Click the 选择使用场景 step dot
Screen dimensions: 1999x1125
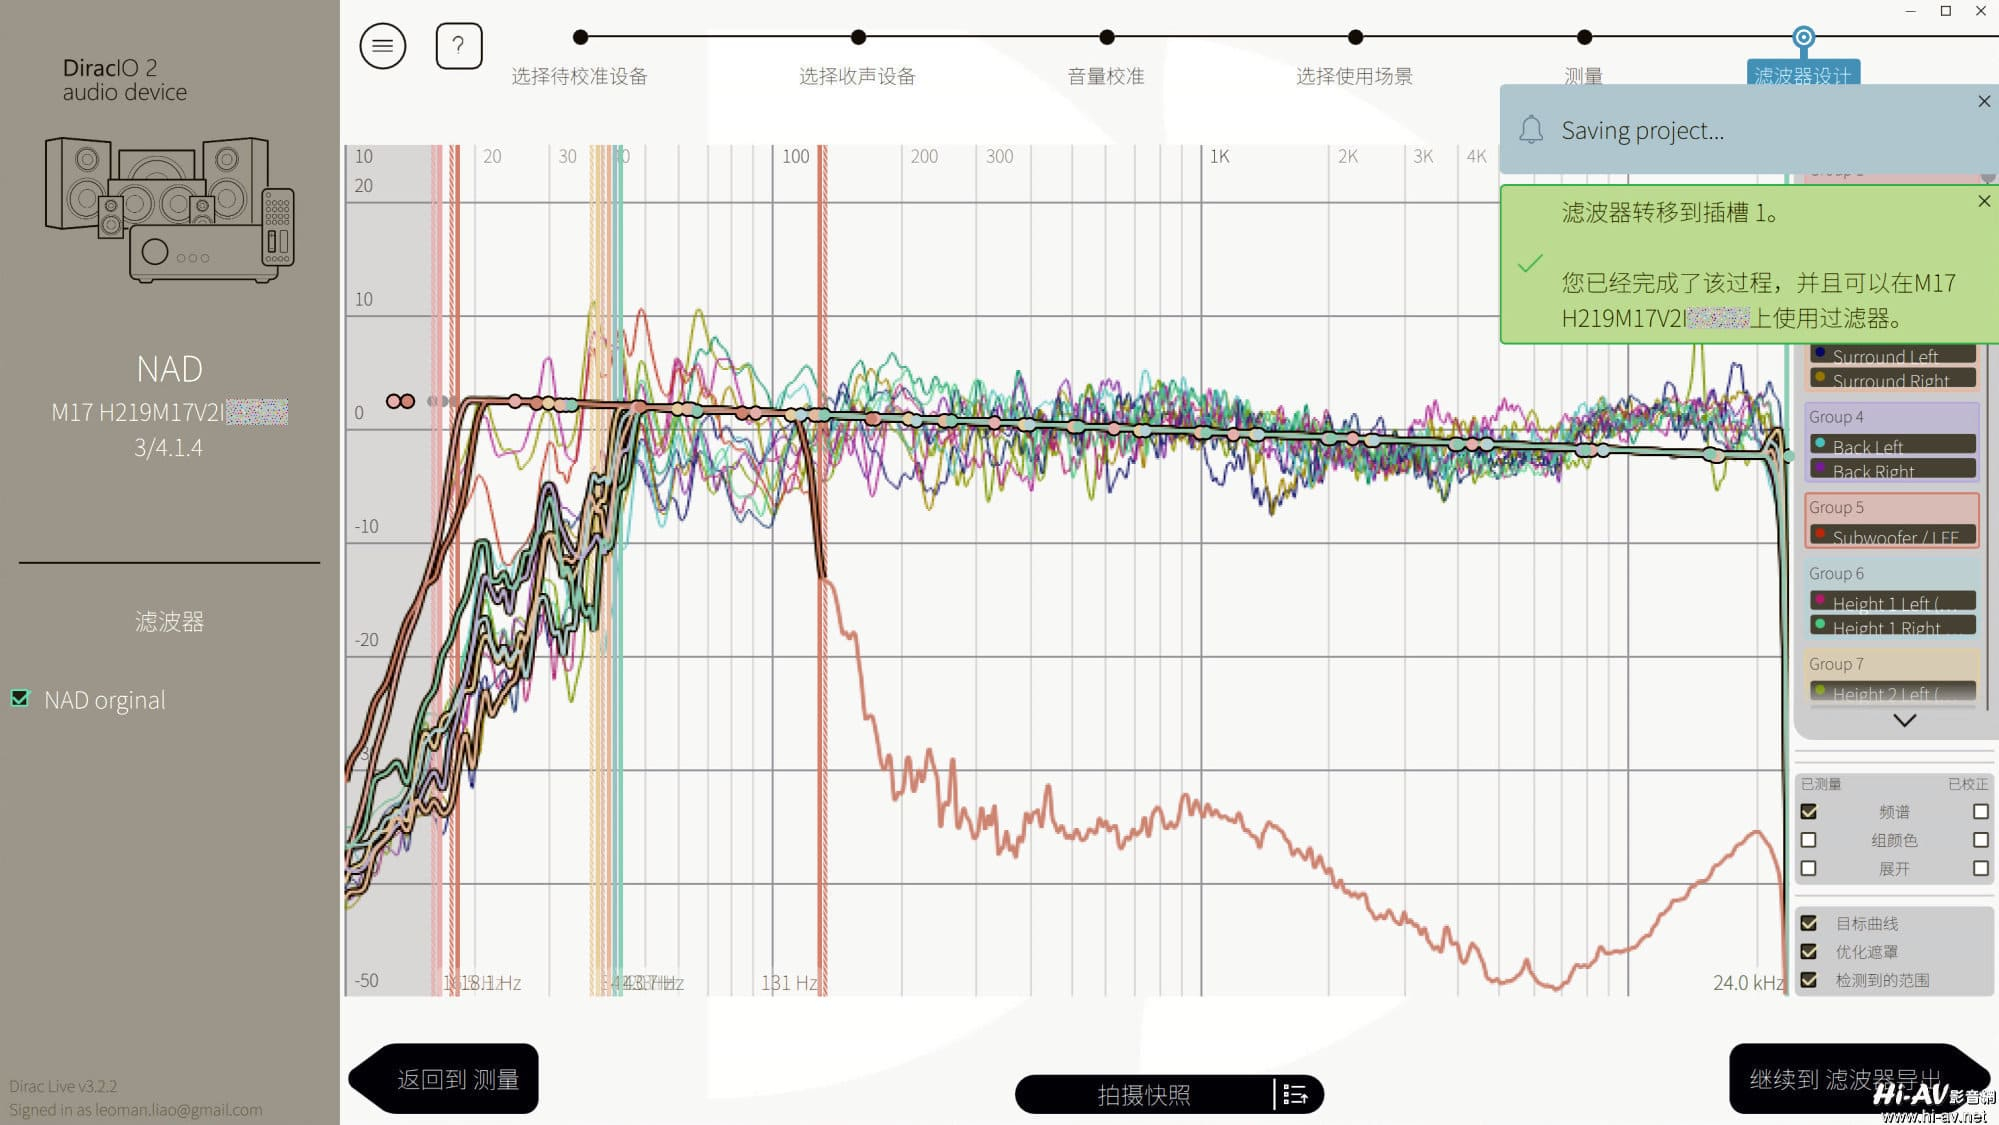pos(1355,37)
